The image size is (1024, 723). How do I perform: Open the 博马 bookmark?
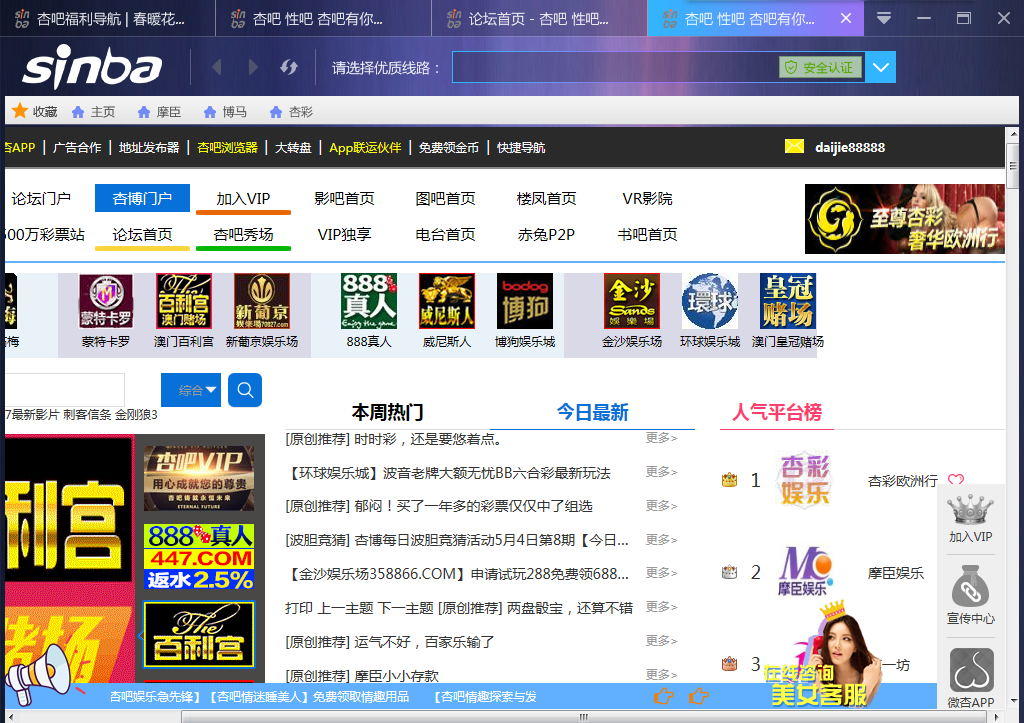[x=225, y=112]
